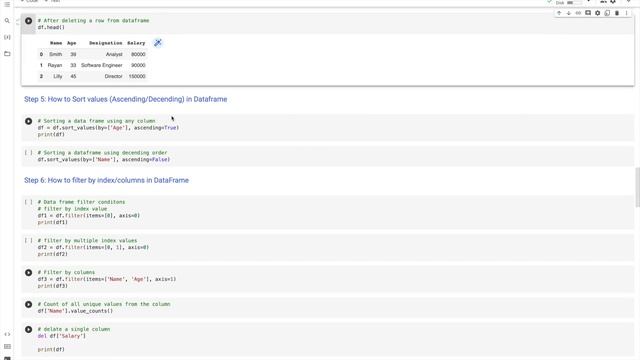
Task: Click into the df.head() code line
Action: (51, 27)
